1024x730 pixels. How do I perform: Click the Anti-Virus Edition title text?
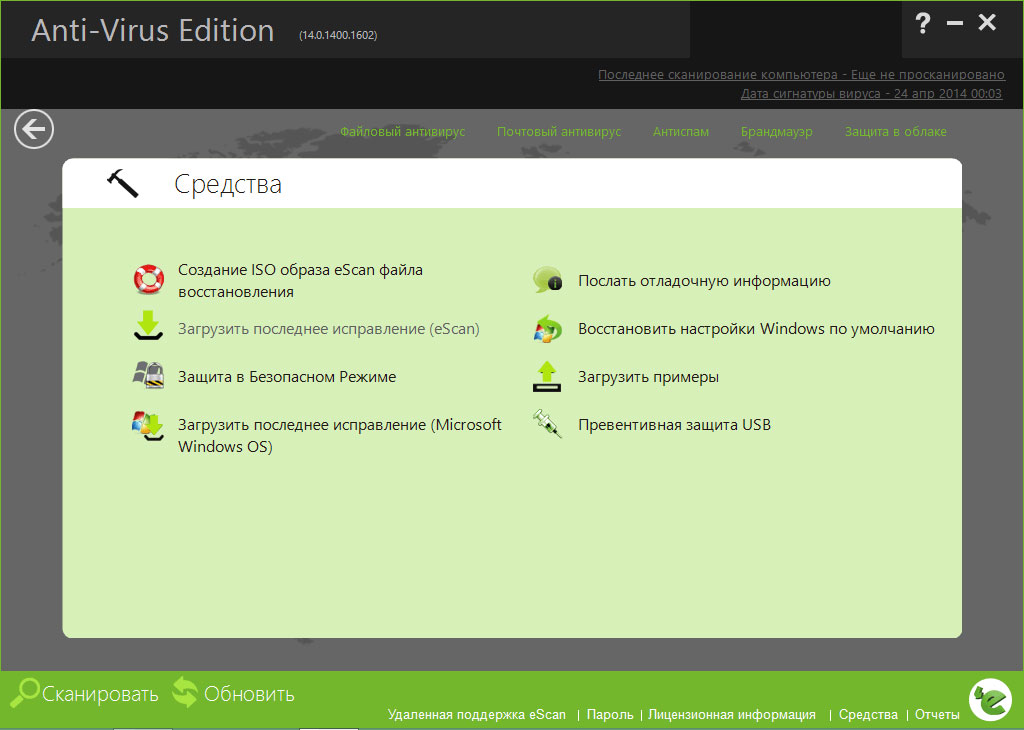coord(153,31)
